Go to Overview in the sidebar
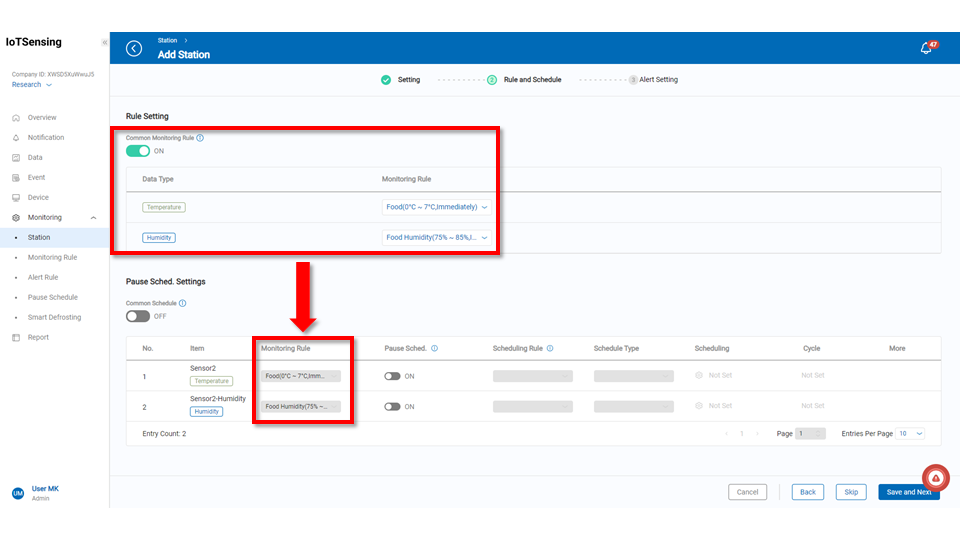This screenshot has width=960, height=540. [x=42, y=118]
